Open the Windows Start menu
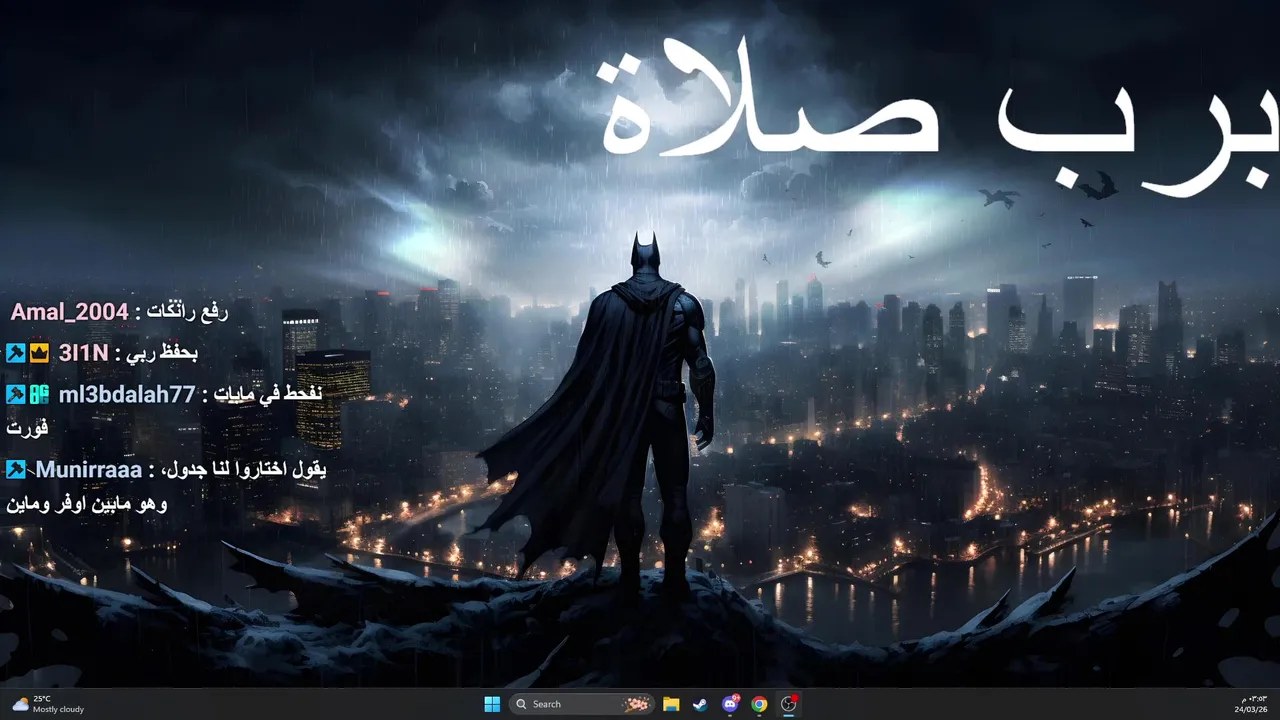The height and width of the screenshot is (720, 1280). click(492, 704)
